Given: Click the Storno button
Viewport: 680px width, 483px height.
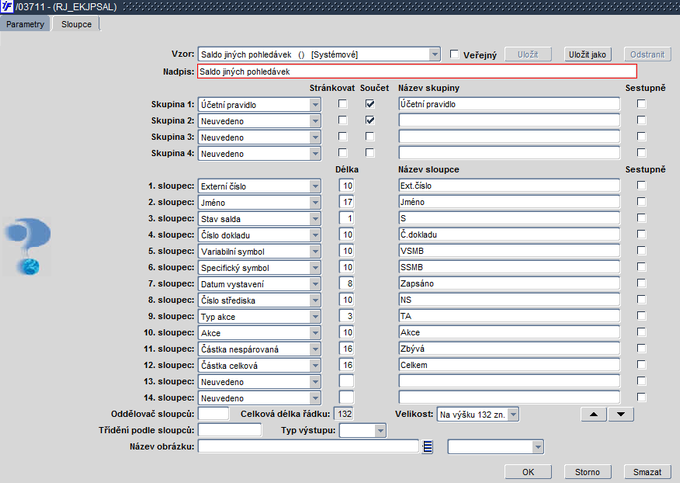Looking at the screenshot, I should pos(588,470).
